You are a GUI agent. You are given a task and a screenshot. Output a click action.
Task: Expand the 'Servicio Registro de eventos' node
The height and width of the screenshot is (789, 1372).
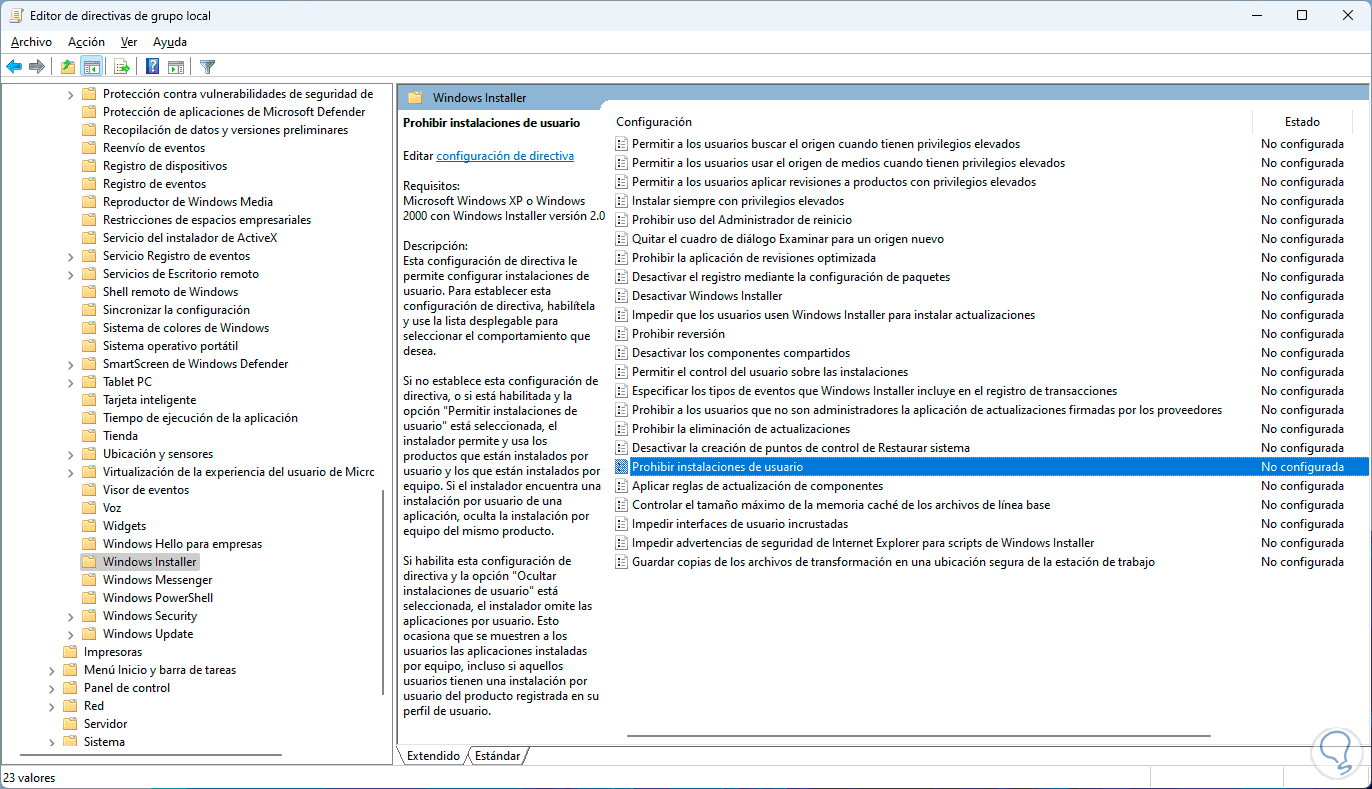point(70,256)
